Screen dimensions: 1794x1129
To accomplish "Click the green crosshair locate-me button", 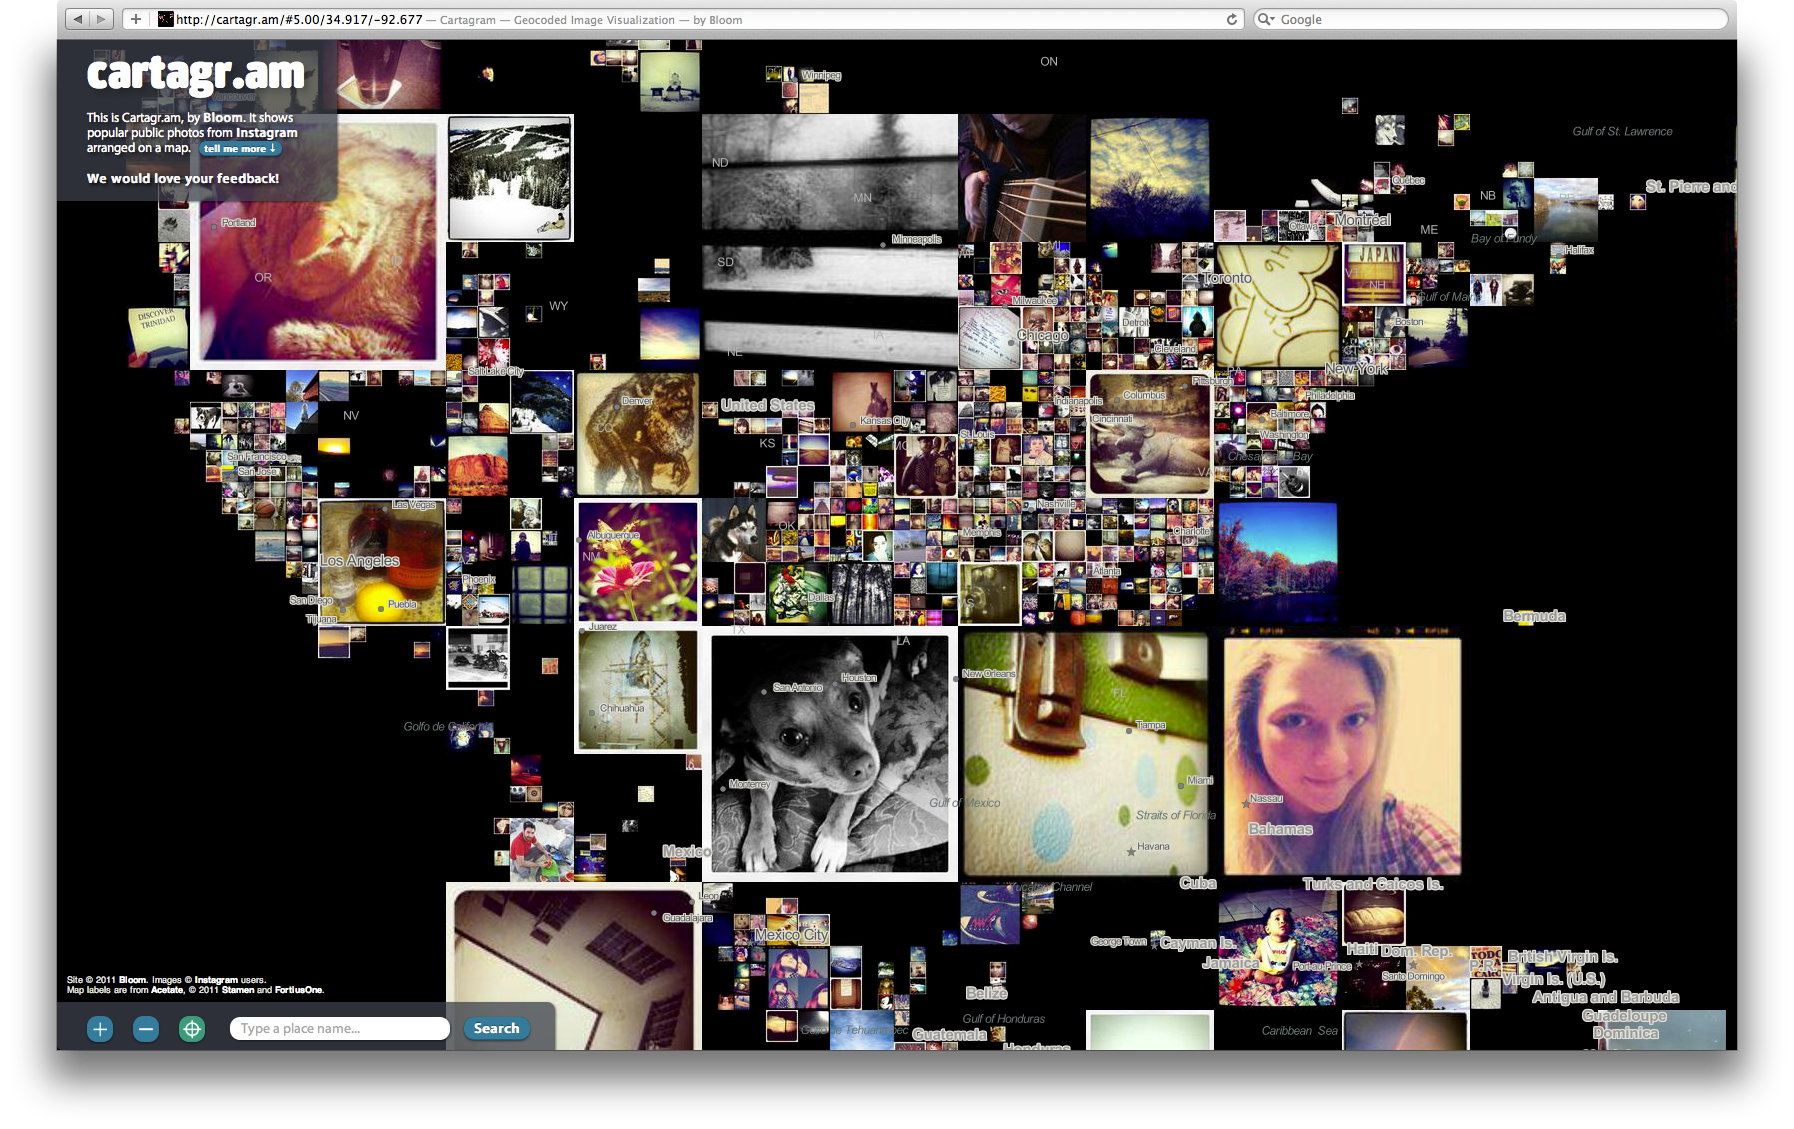I will point(192,1028).
